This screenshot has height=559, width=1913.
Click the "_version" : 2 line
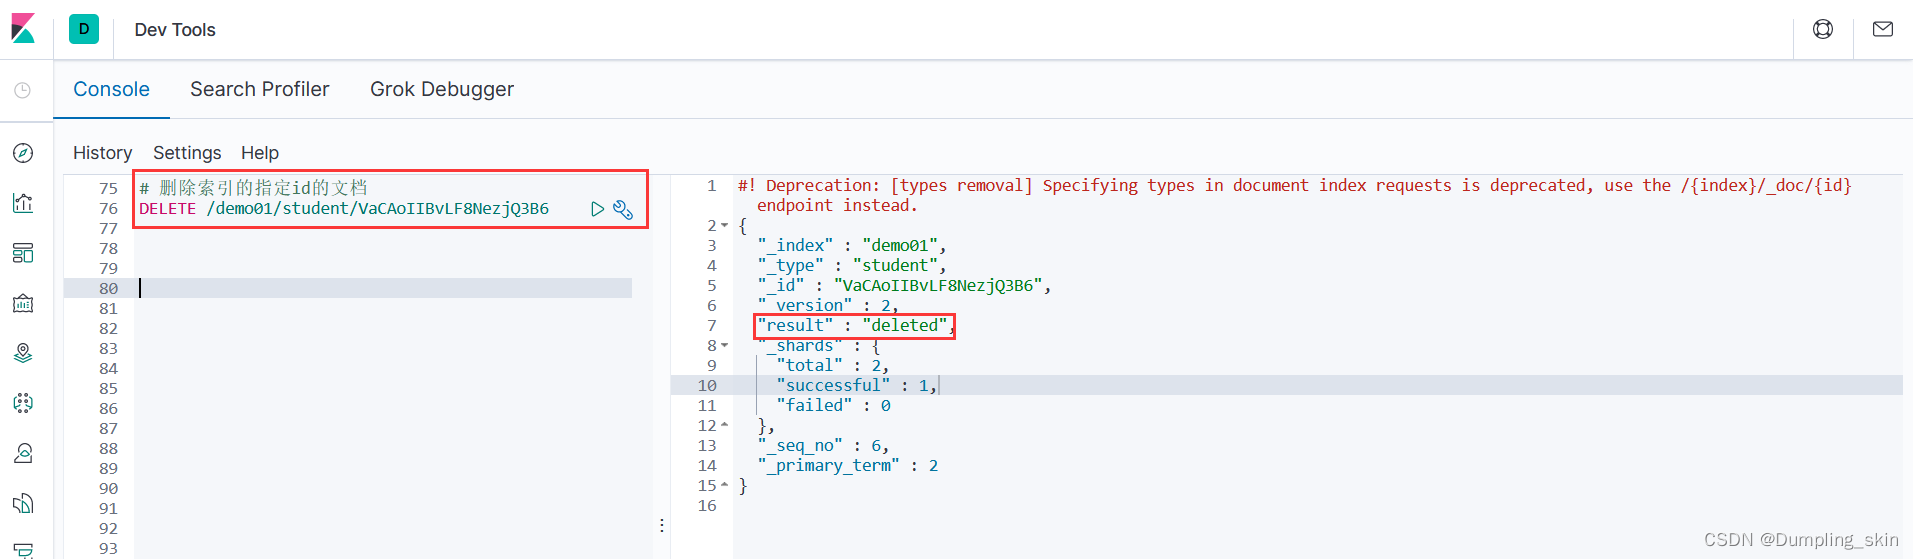click(x=828, y=305)
